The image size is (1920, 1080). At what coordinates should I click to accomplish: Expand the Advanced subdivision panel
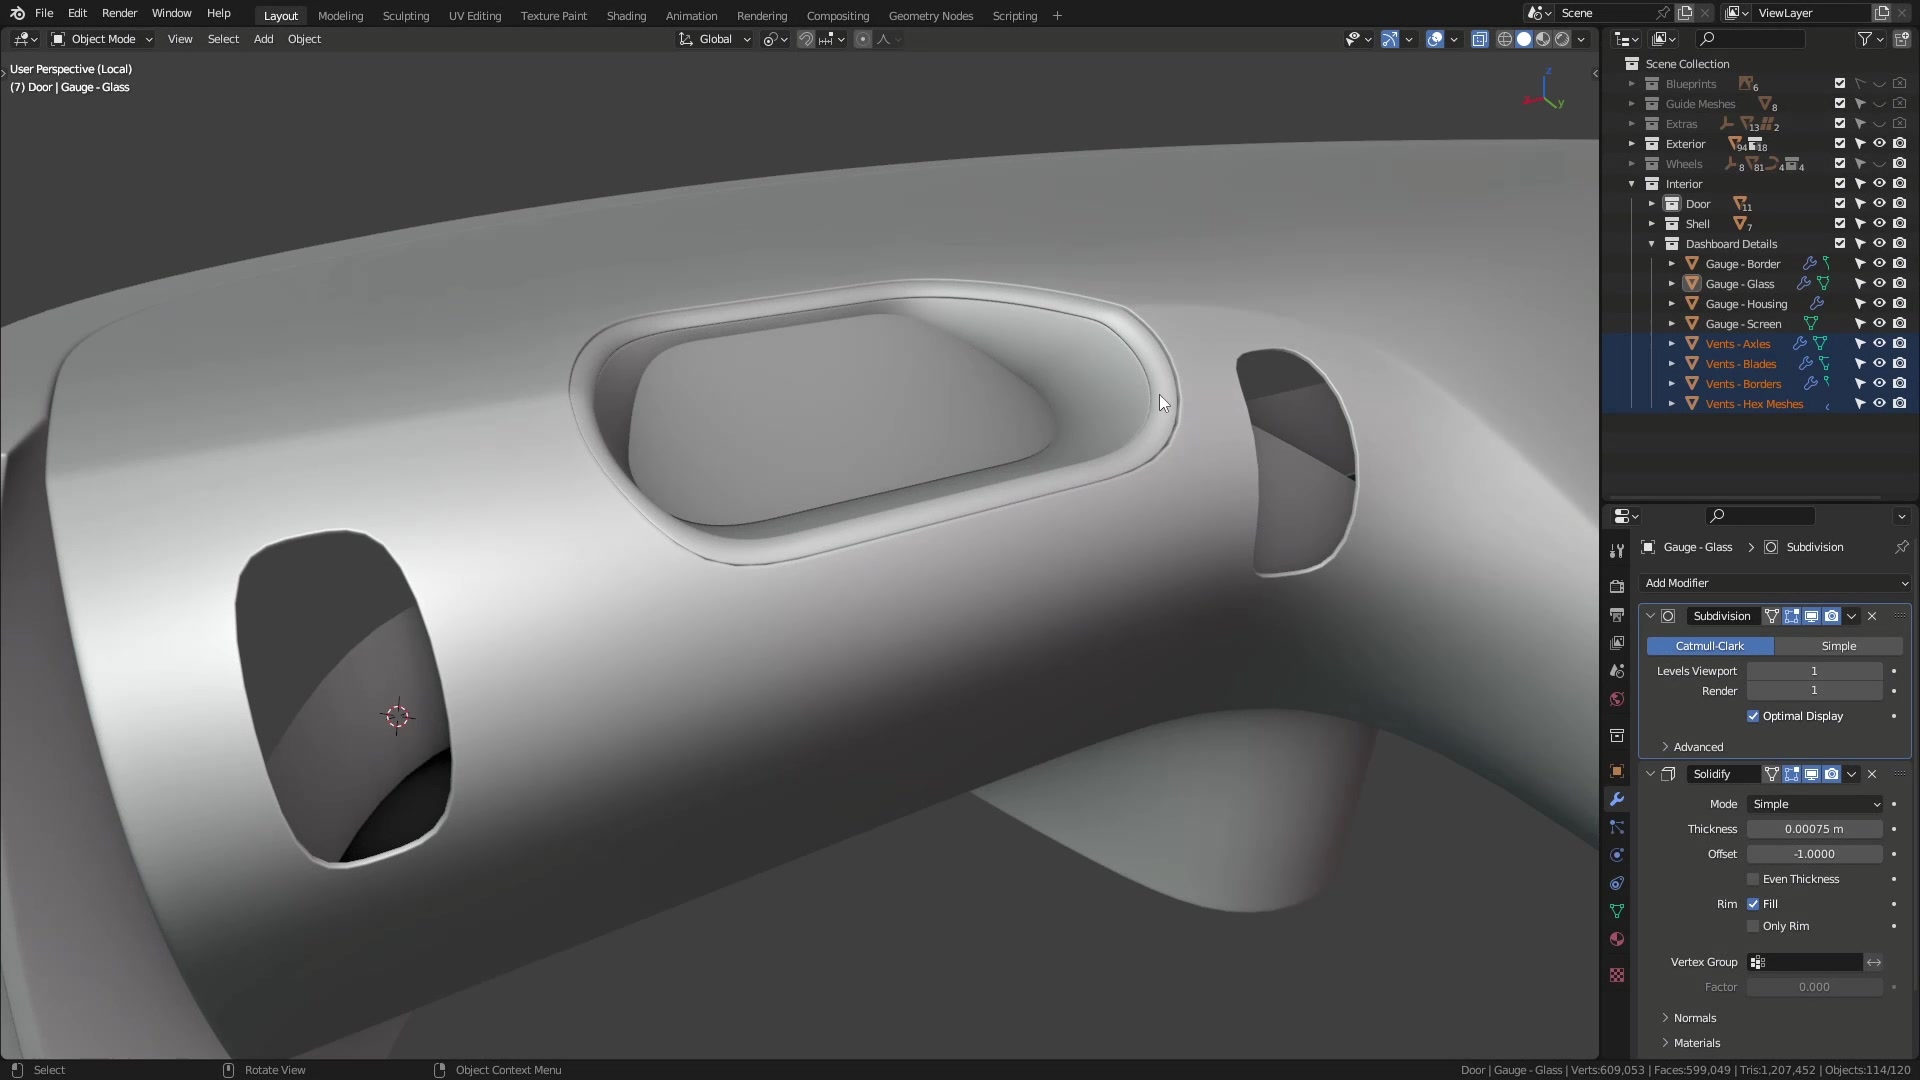(x=1698, y=747)
